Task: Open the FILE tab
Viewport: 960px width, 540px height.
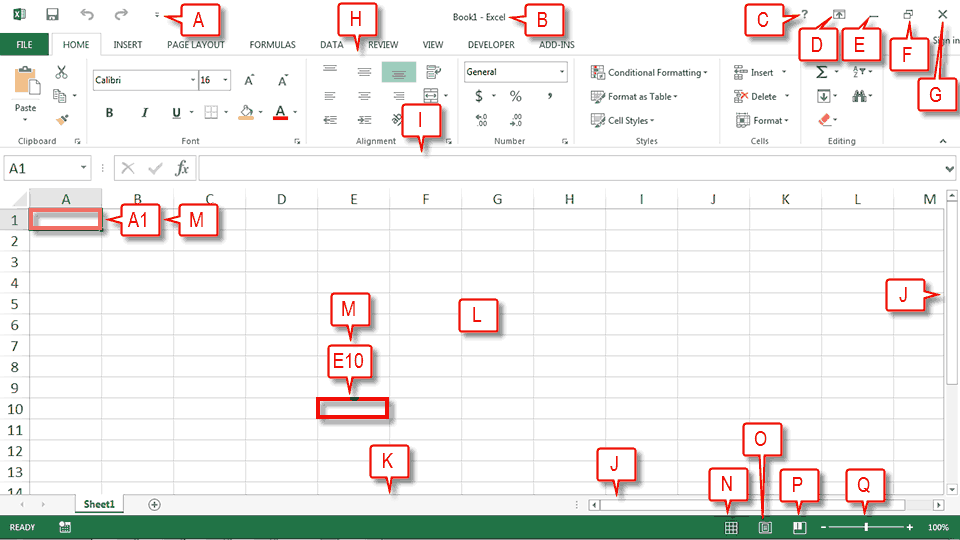Action: coord(24,45)
